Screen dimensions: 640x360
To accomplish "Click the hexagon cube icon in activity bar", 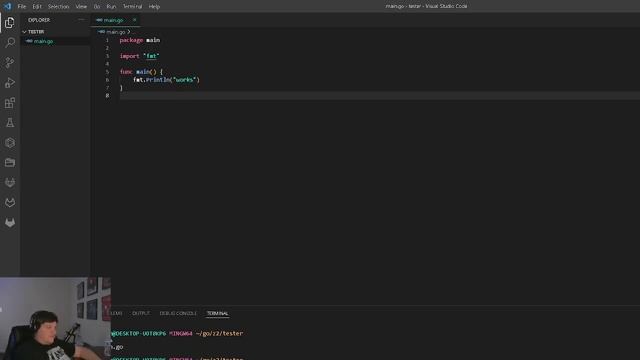I will coord(10,142).
